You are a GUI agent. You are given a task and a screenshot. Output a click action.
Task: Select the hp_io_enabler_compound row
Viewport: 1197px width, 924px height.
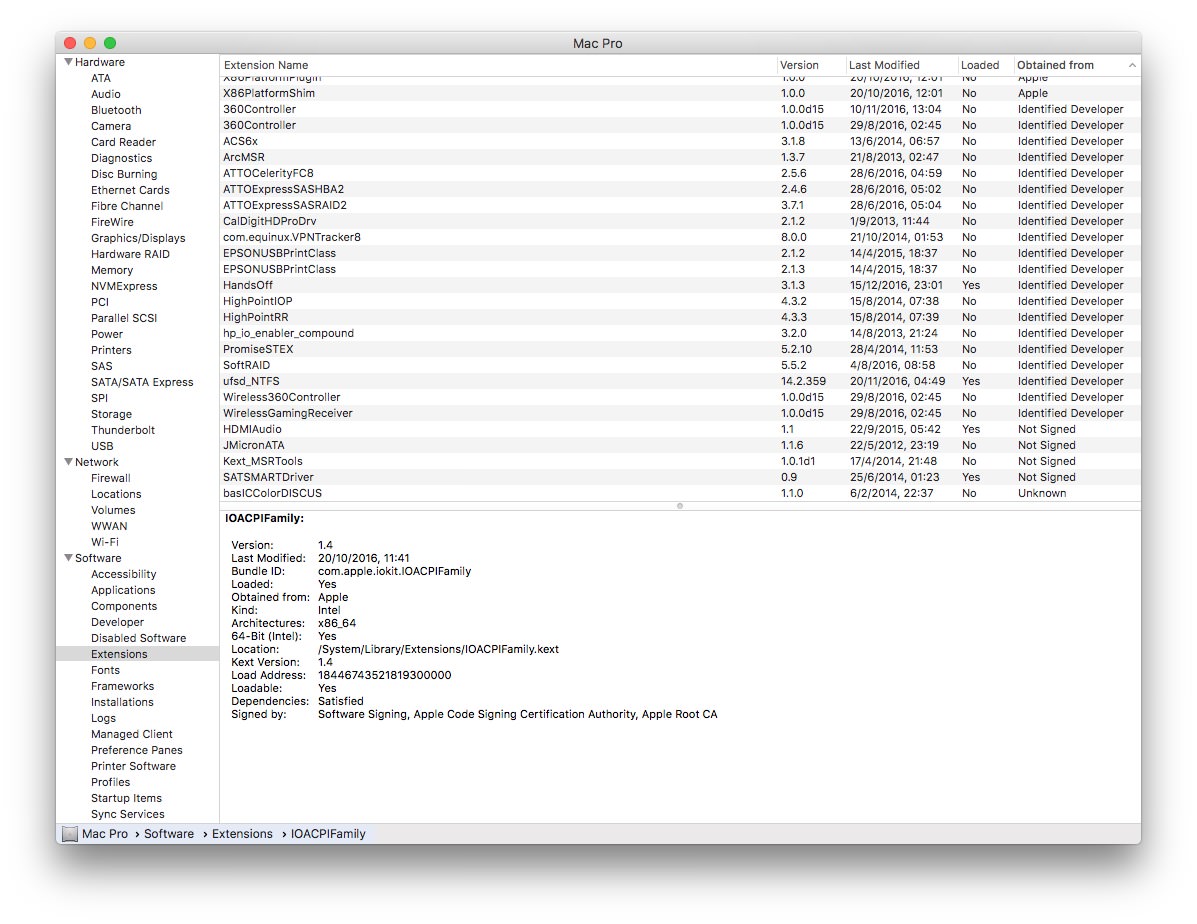click(x=680, y=334)
